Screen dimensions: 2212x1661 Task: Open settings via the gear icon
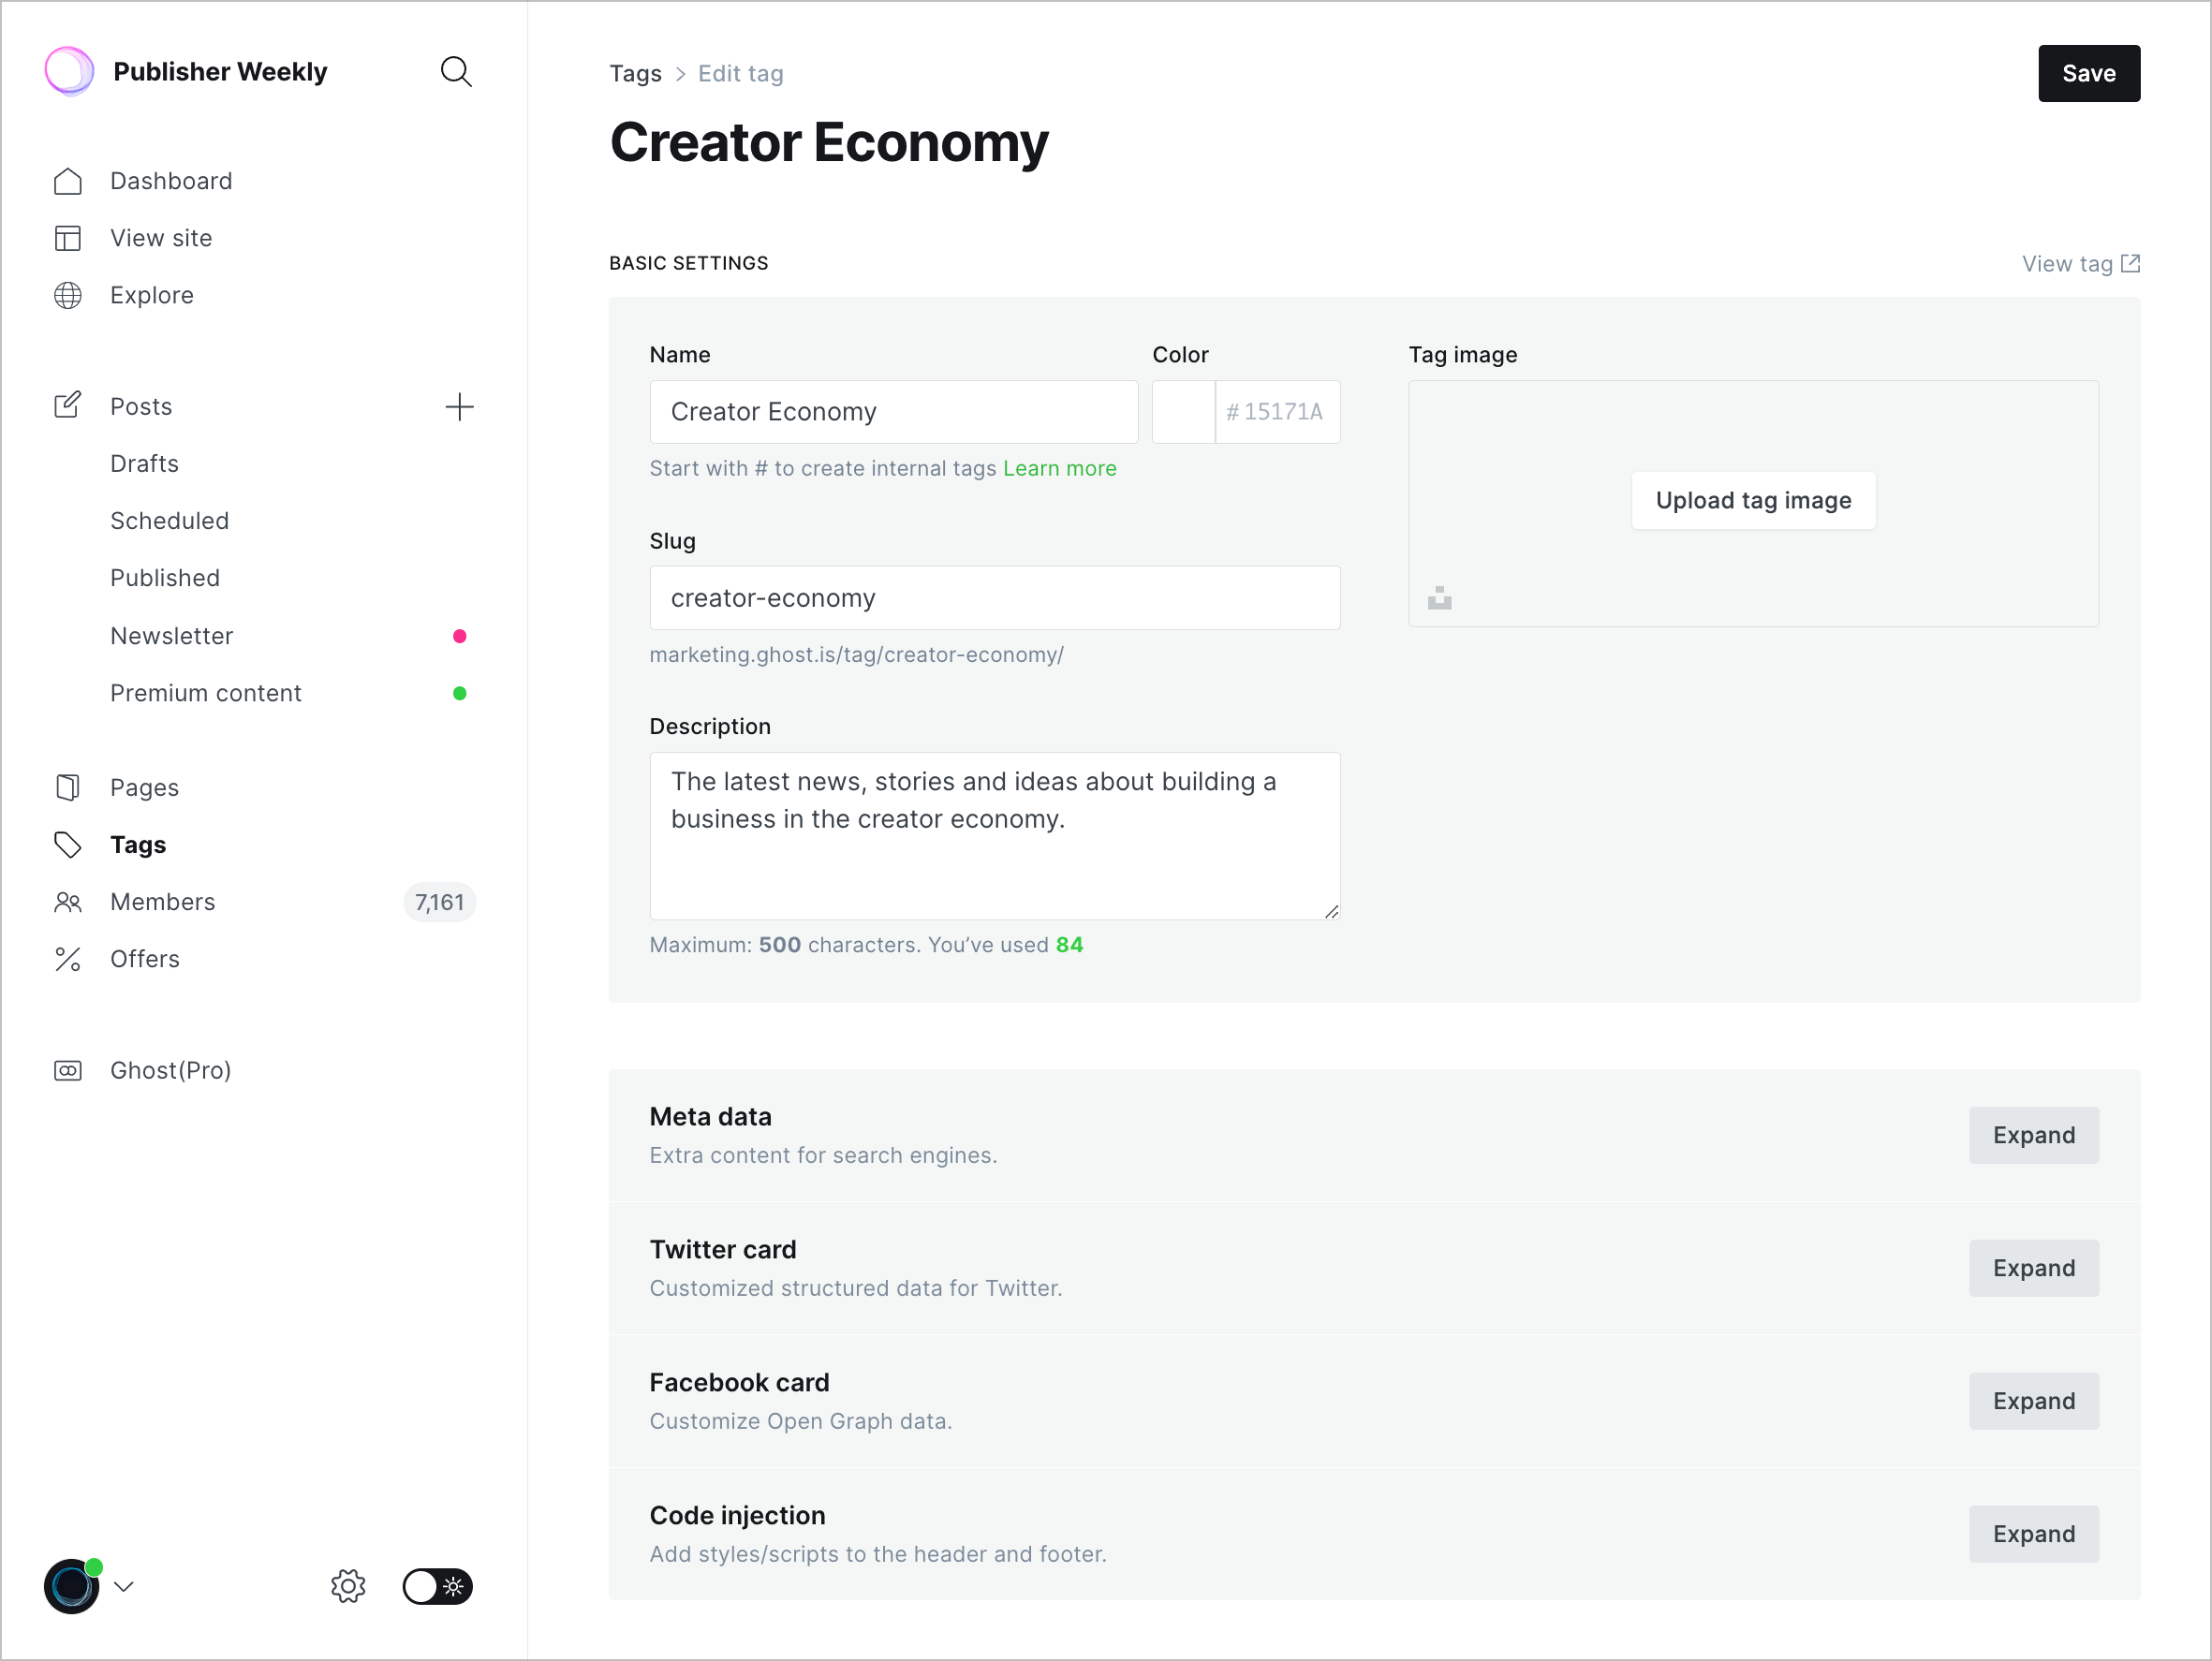(x=348, y=1586)
